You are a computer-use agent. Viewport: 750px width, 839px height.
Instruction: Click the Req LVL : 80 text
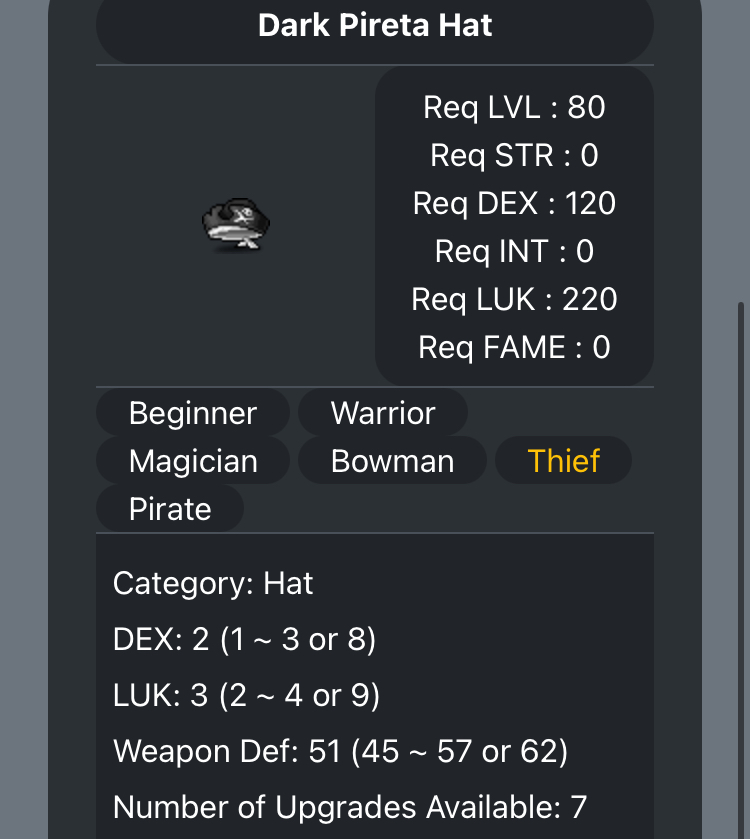coord(514,107)
